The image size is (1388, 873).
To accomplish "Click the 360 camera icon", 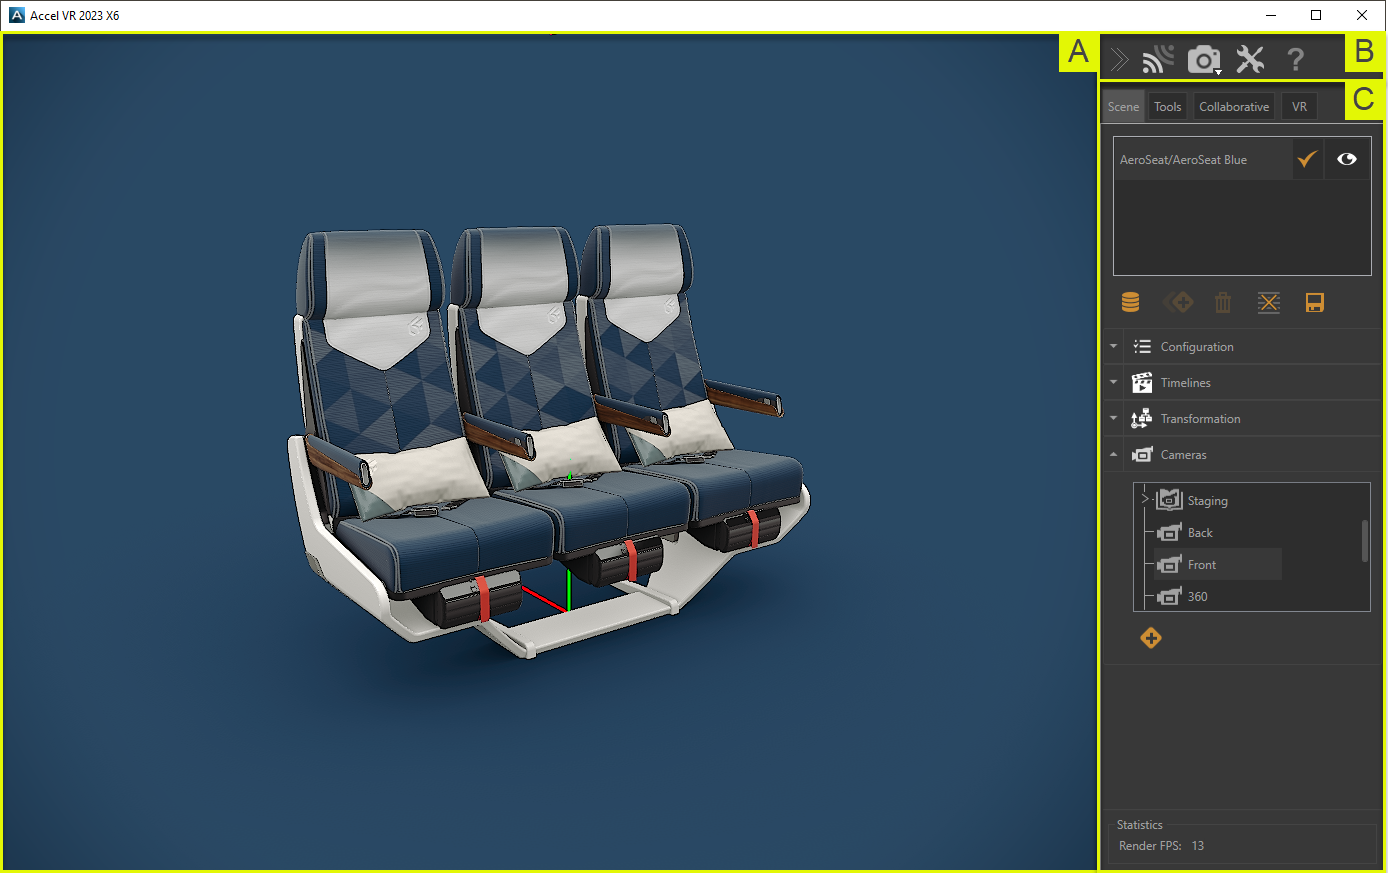I will pos(1169,597).
